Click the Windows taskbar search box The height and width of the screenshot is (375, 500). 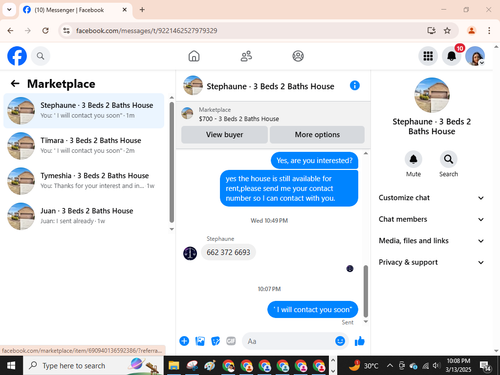93,366
